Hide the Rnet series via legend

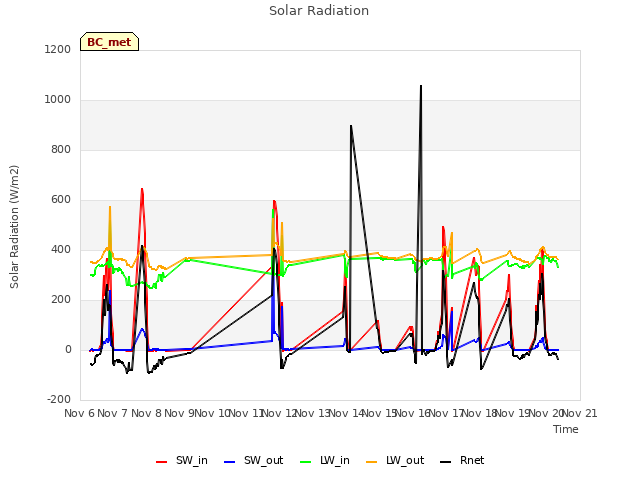point(462,460)
